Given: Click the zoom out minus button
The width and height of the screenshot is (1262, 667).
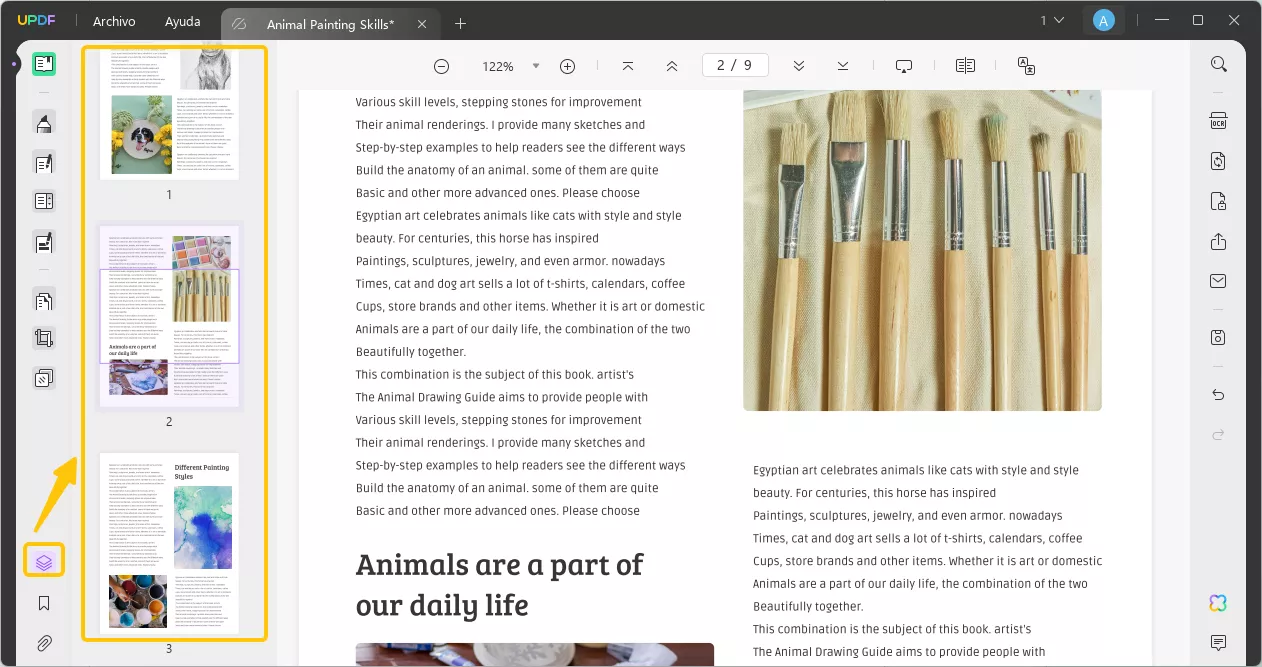Looking at the screenshot, I should [x=441, y=66].
